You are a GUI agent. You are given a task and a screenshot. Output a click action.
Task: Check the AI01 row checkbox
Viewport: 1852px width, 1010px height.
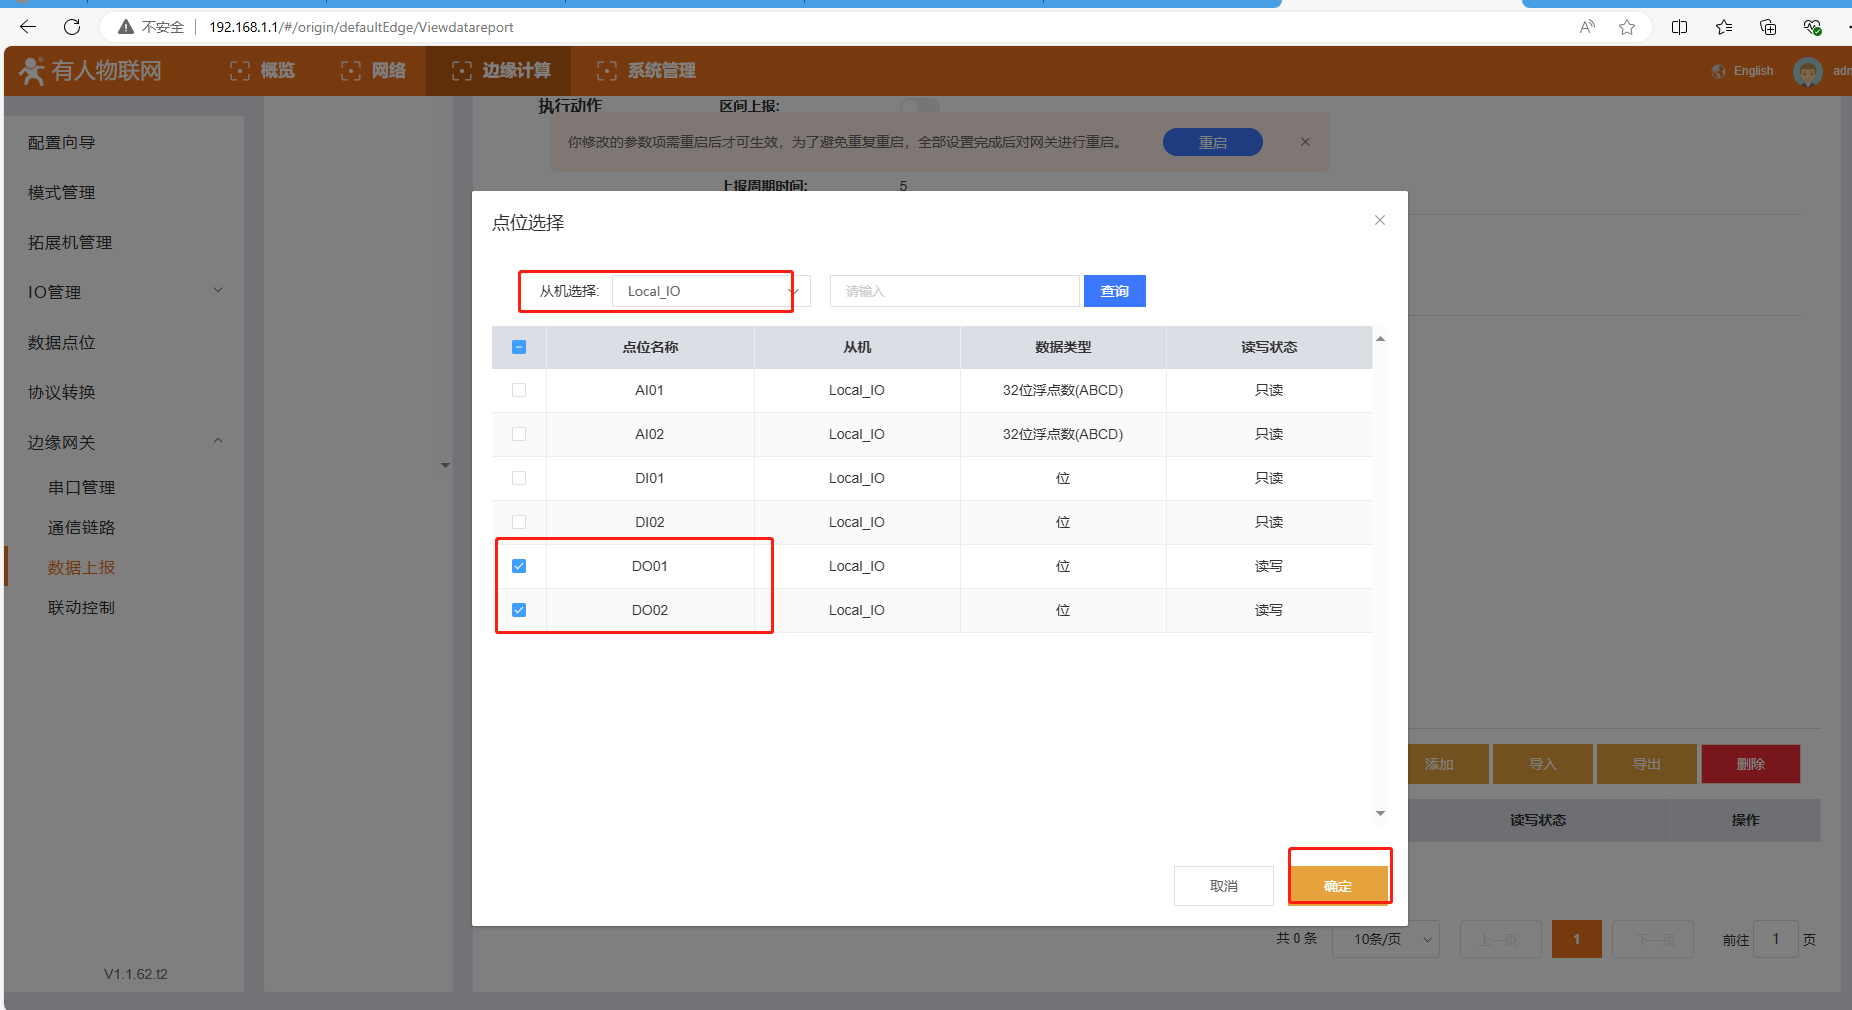point(519,390)
